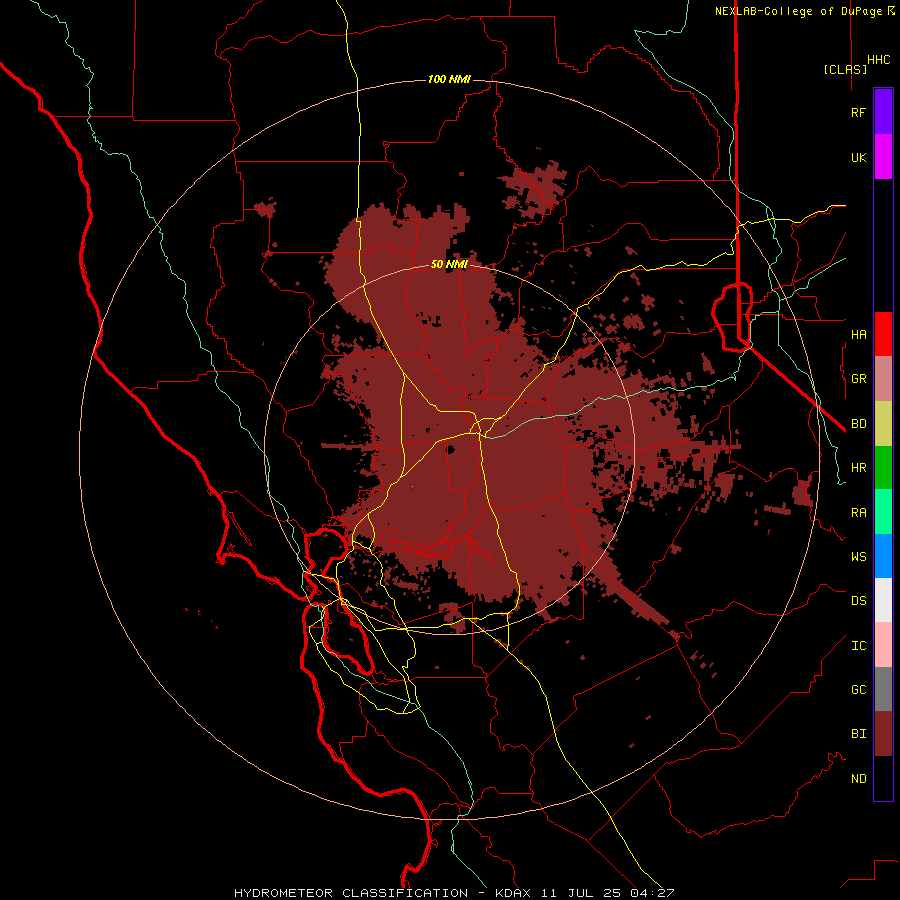Click 'HYDROMETEOR CLASSIFICATION' title text
900x900 pixels.
[351, 893]
